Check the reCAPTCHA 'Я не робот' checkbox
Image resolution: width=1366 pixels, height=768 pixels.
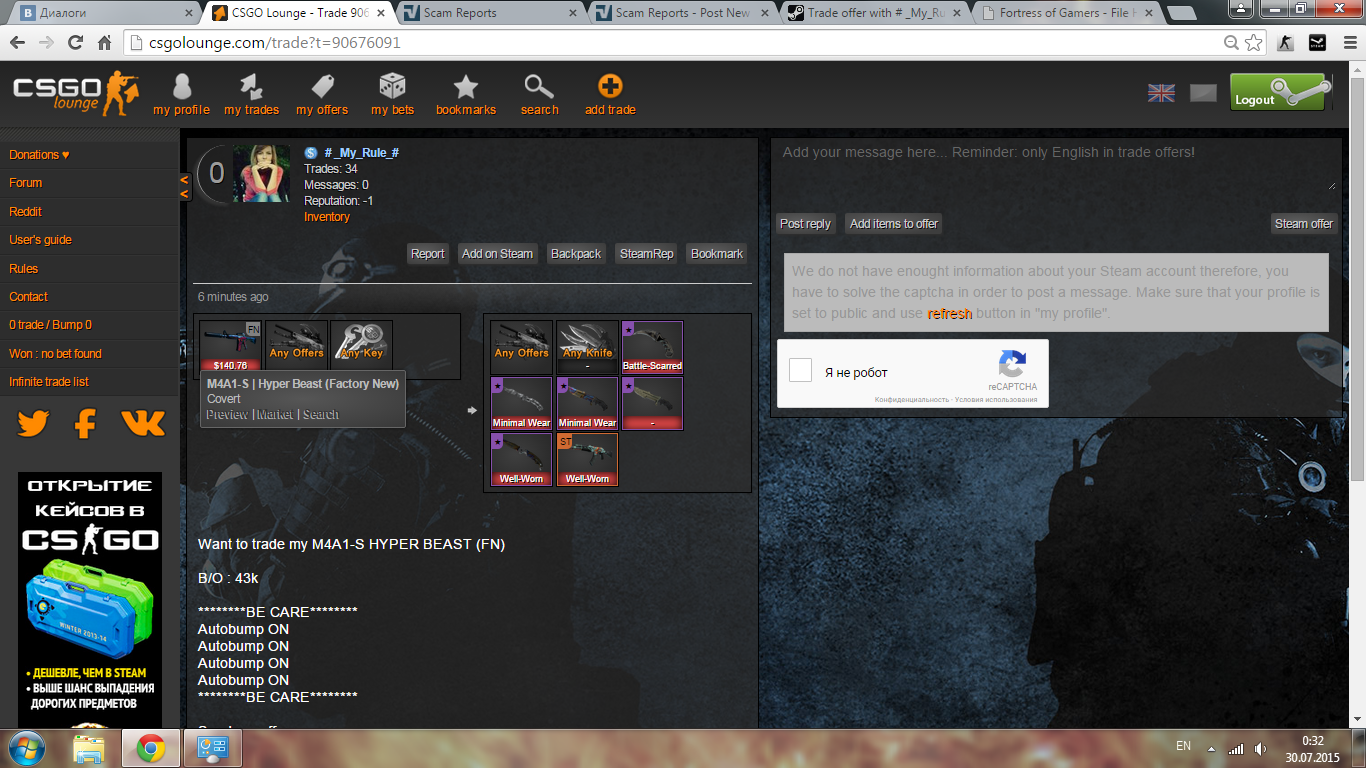800,371
